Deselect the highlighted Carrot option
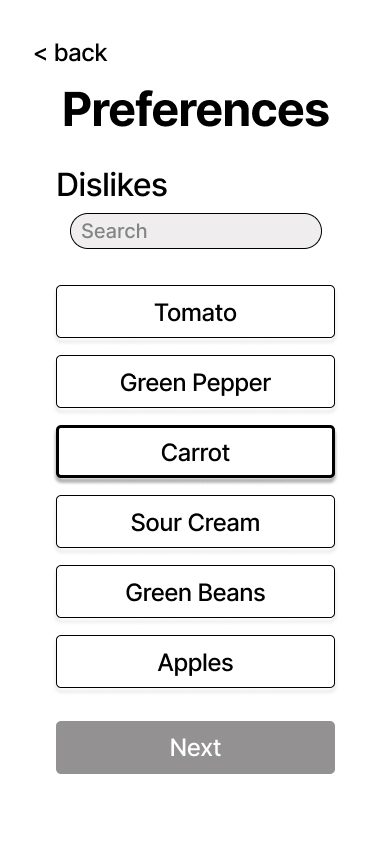The image size is (390, 844). coord(195,452)
